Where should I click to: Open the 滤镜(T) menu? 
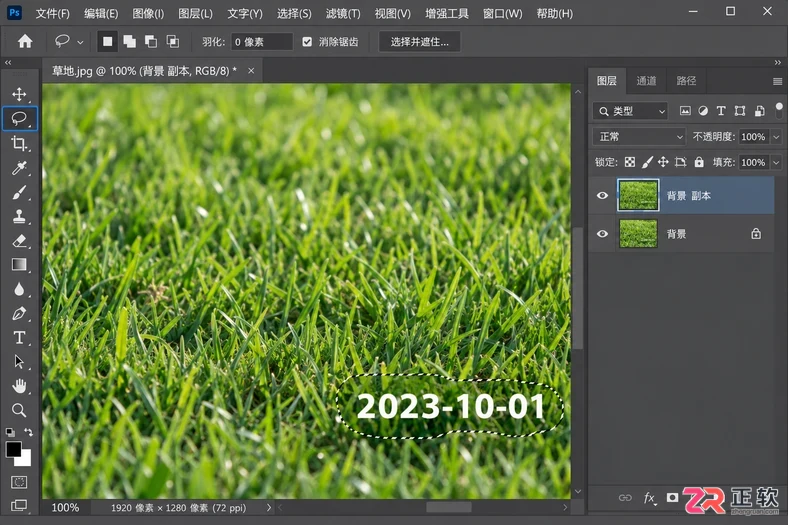click(x=343, y=14)
